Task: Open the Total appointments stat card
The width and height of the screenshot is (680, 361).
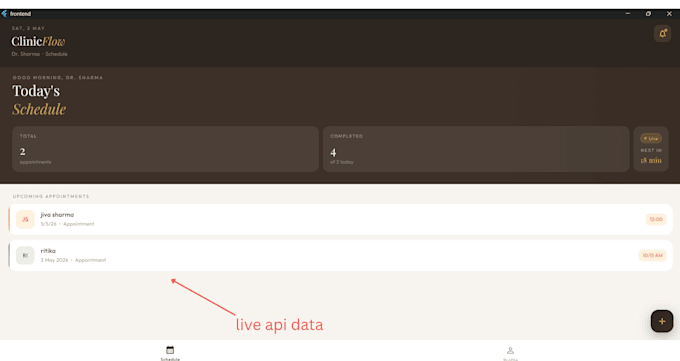Action: coord(165,149)
